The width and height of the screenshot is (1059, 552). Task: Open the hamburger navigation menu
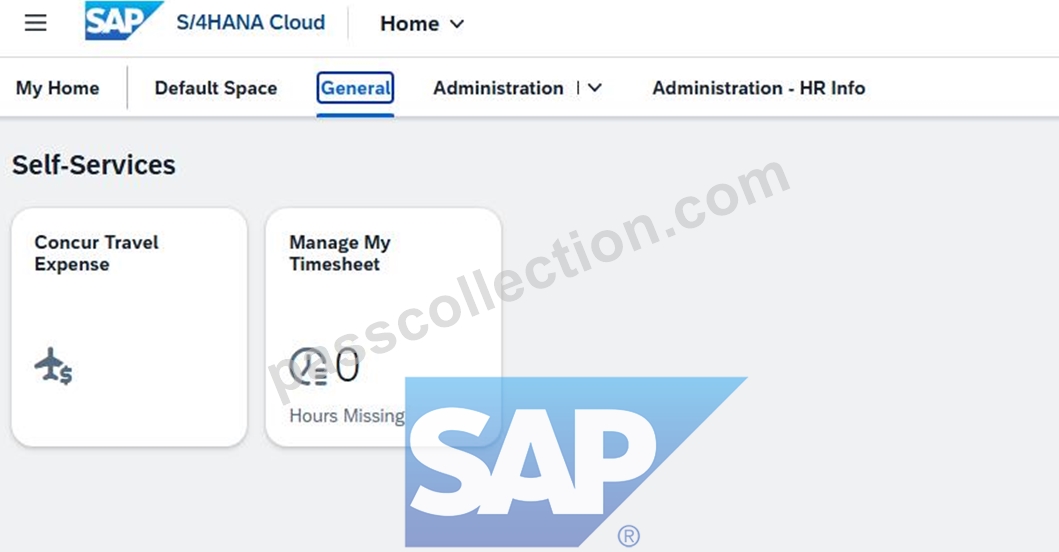coord(36,23)
